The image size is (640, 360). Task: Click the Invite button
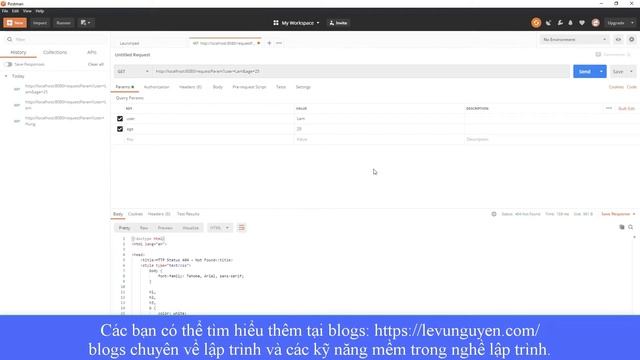pyautogui.click(x=338, y=23)
